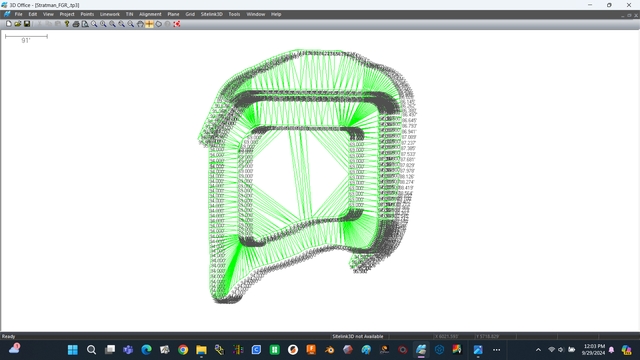Open a project with the folder icon

[x=18, y=24]
